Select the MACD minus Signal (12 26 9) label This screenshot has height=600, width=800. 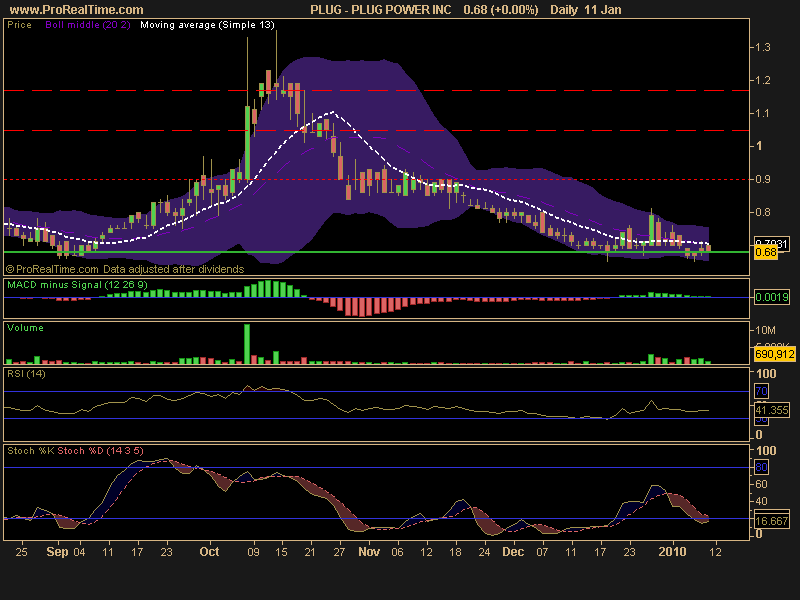[x=77, y=285]
